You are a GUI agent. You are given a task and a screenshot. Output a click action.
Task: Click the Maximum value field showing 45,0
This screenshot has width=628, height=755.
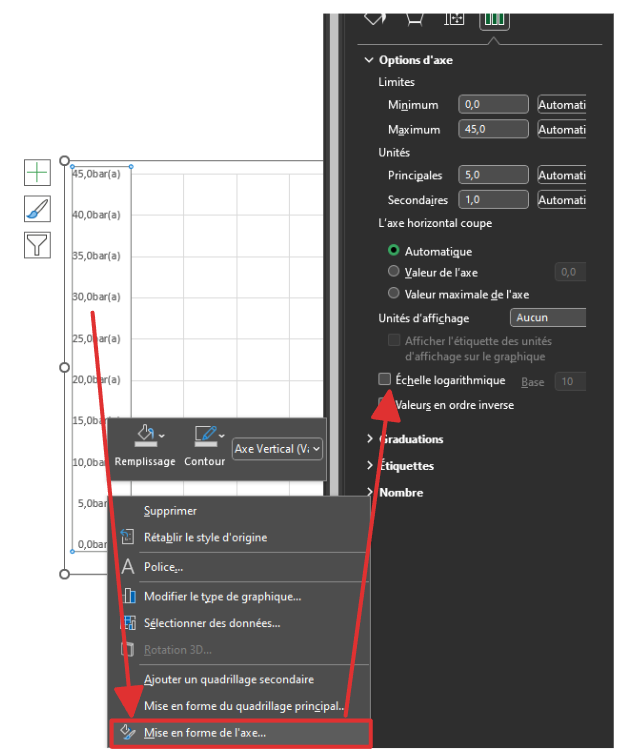coord(493,129)
